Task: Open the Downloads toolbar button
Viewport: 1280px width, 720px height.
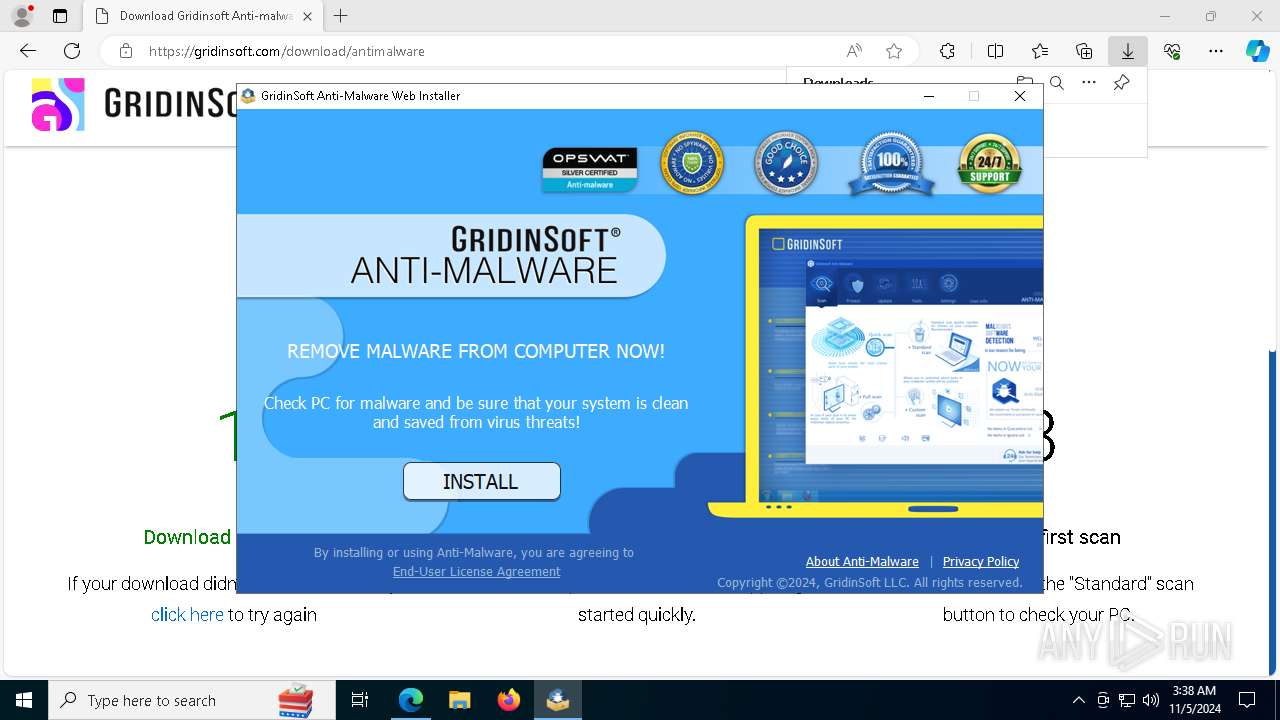Action: [x=1128, y=51]
